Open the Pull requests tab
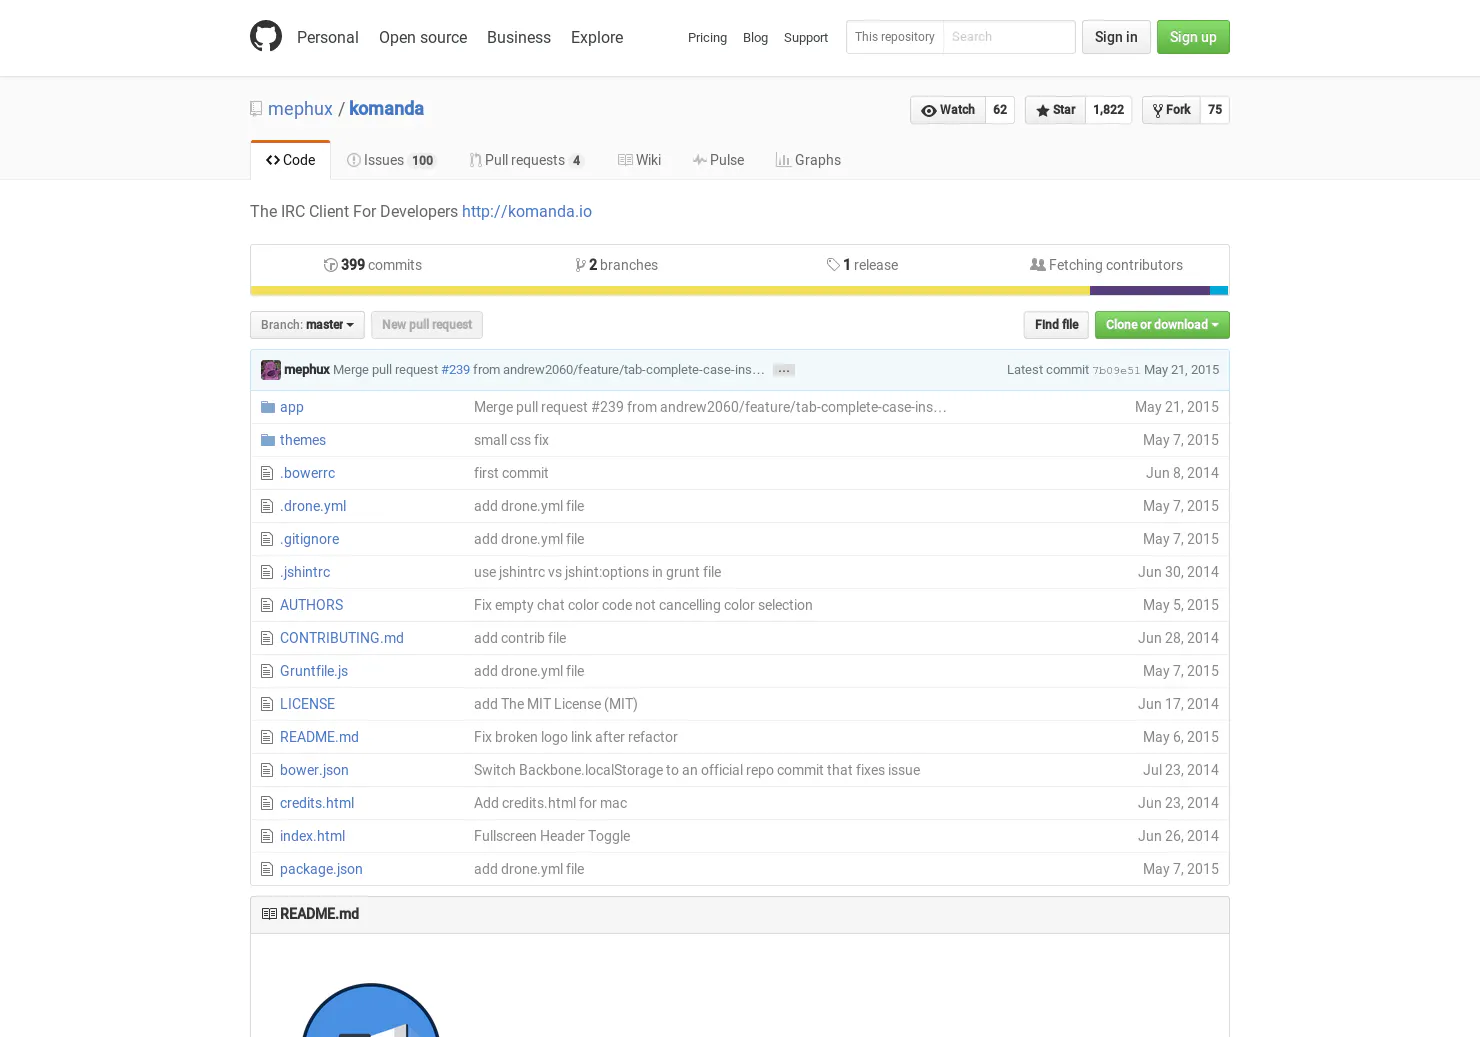The height and width of the screenshot is (1037, 1480). pyautogui.click(x=526, y=160)
